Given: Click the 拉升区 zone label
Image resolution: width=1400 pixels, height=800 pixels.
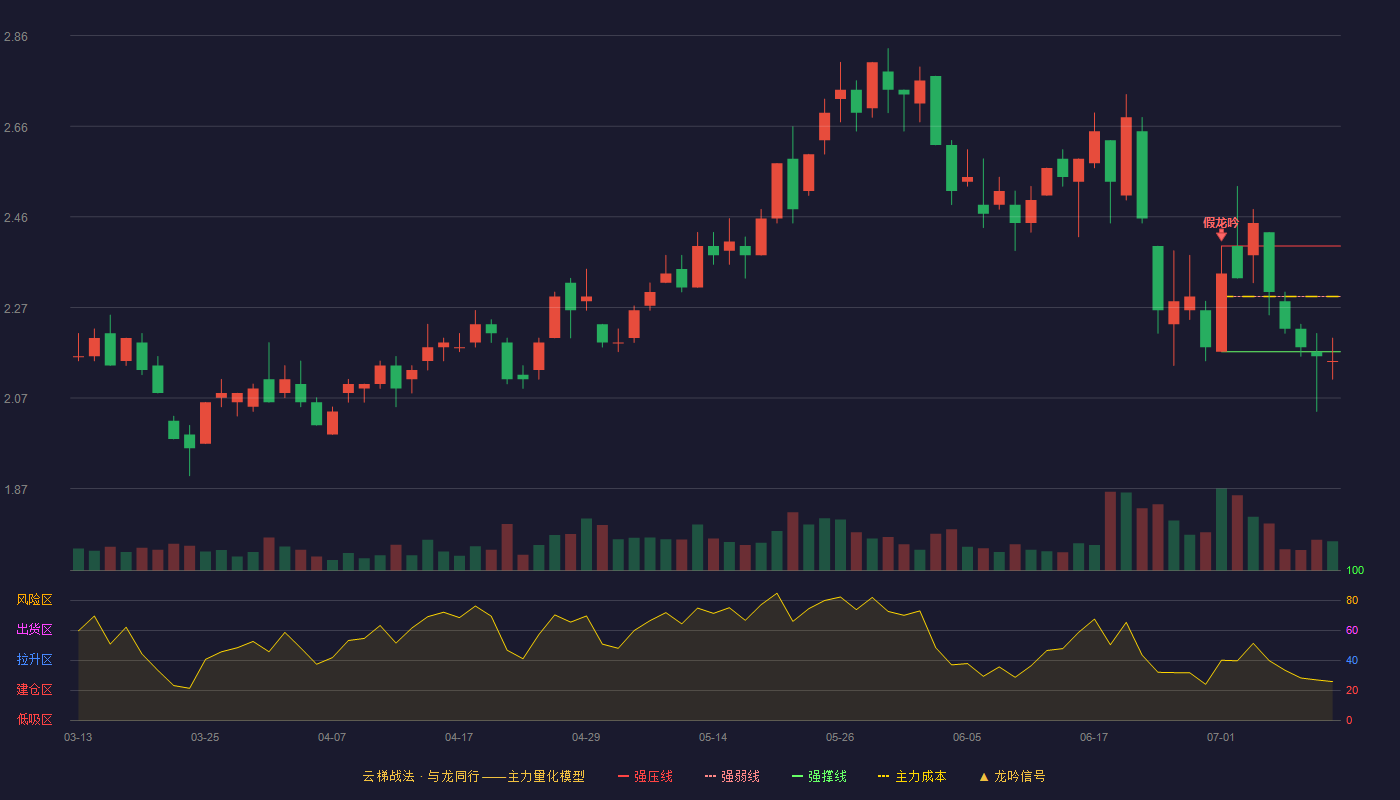Looking at the screenshot, I should 34,660.
